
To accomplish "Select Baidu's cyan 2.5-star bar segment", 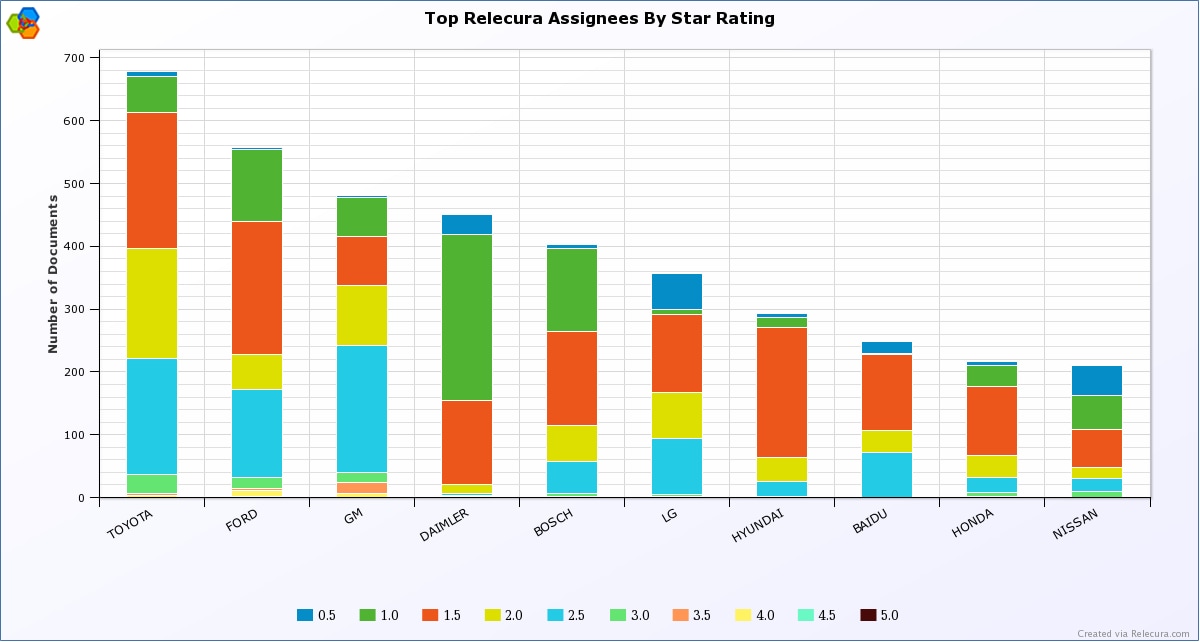I will pos(887,475).
